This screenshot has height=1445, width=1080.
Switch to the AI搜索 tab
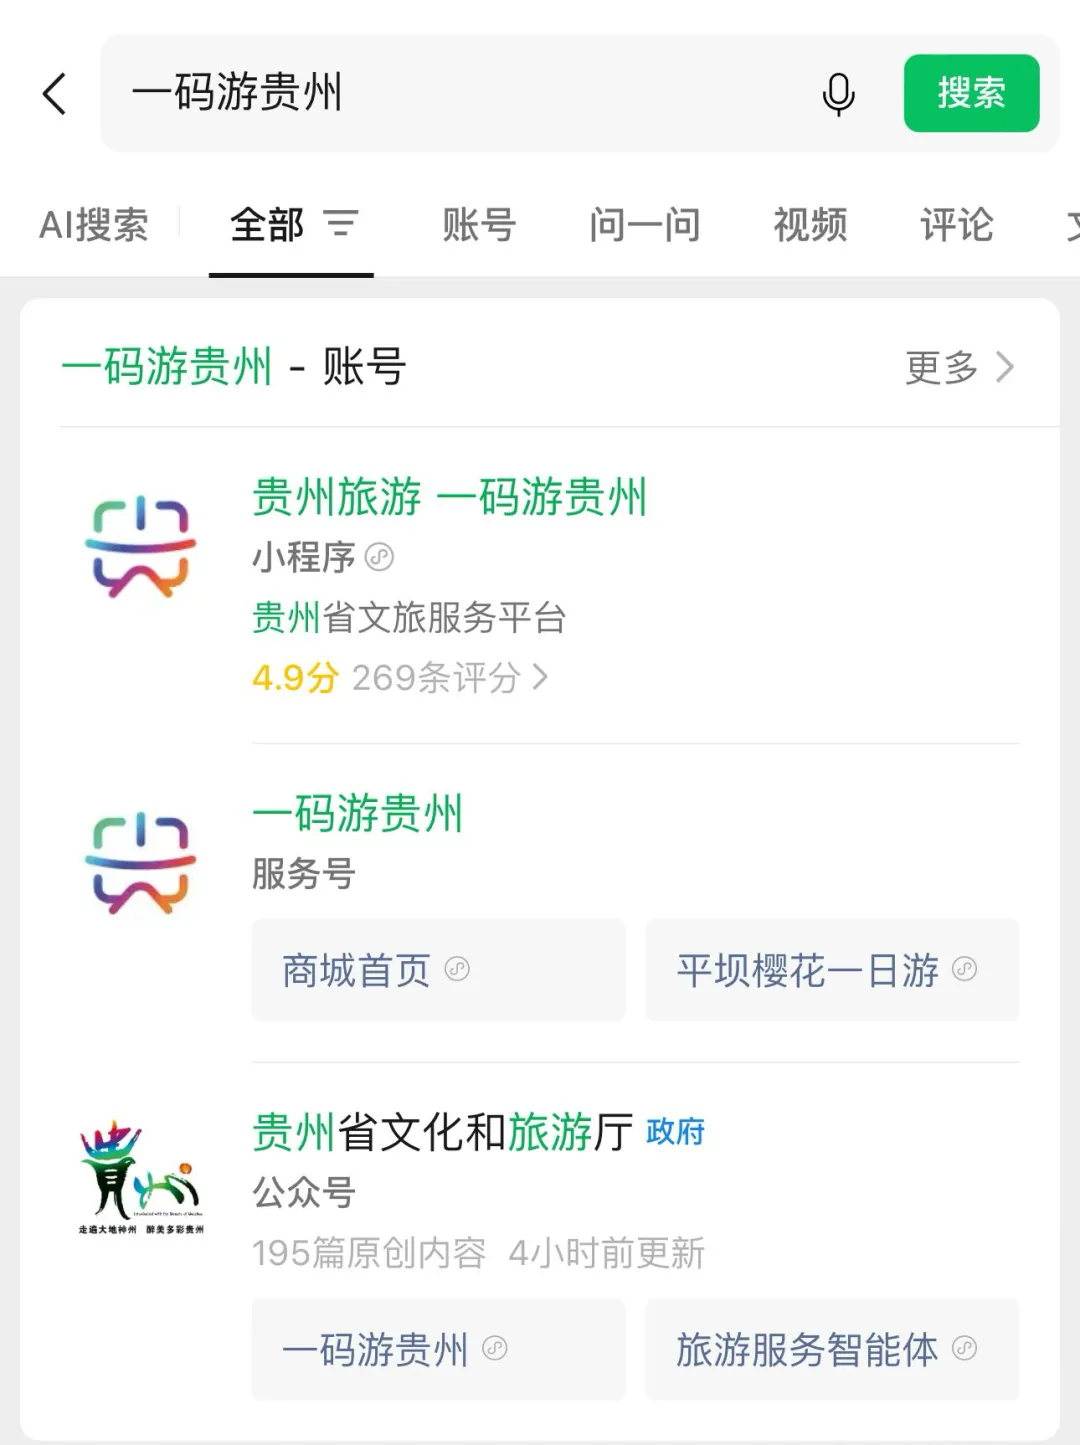point(94,225)
